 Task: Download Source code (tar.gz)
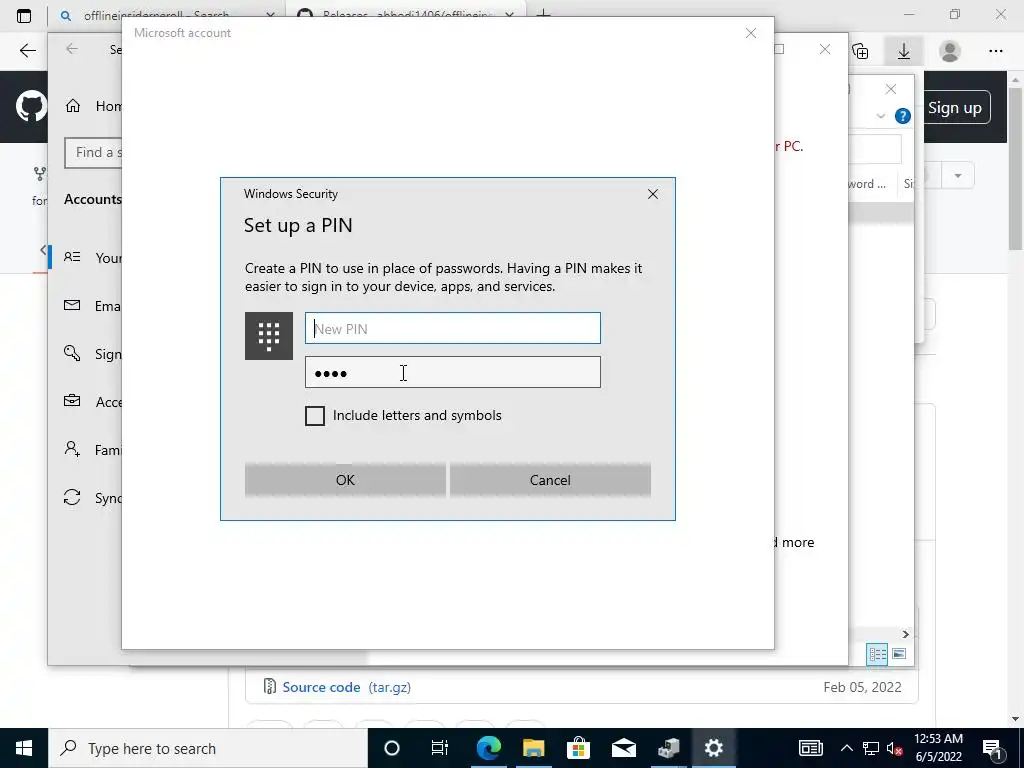[347, 687]
